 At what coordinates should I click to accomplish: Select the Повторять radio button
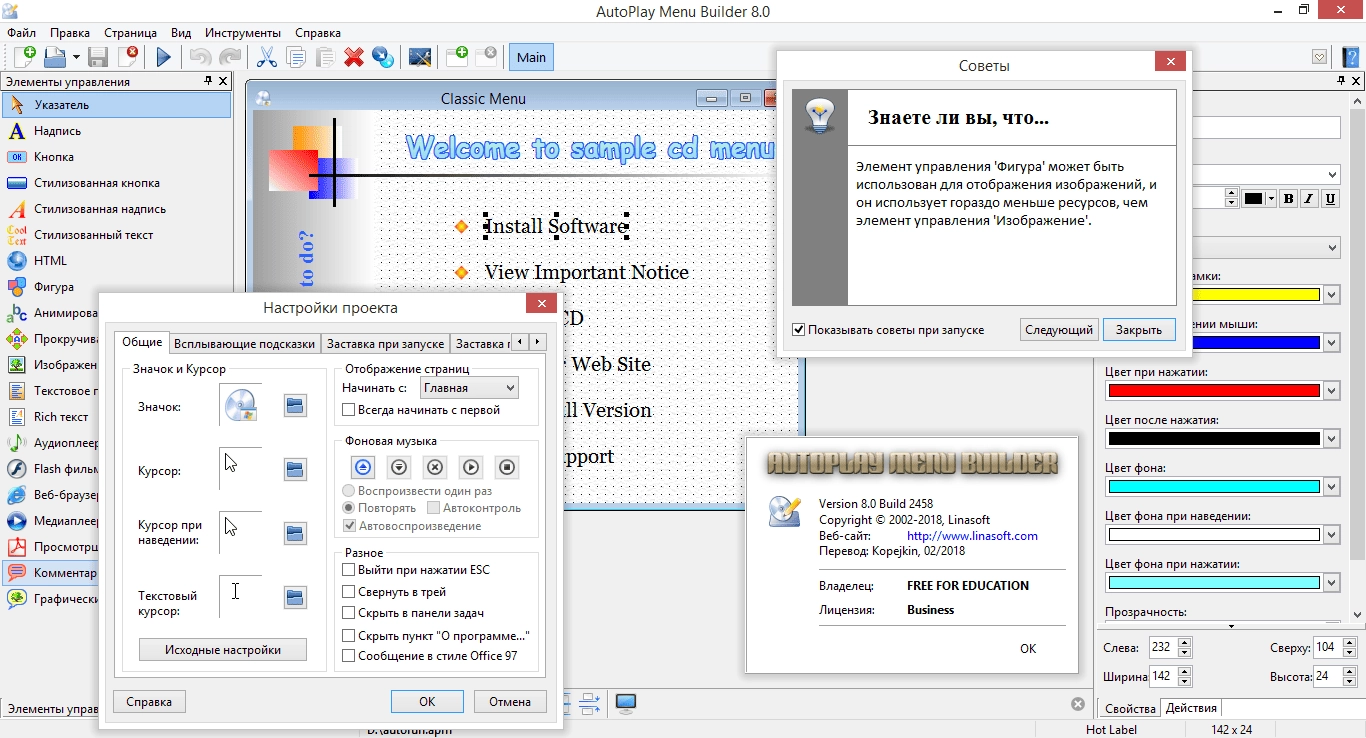click(348, 508)
